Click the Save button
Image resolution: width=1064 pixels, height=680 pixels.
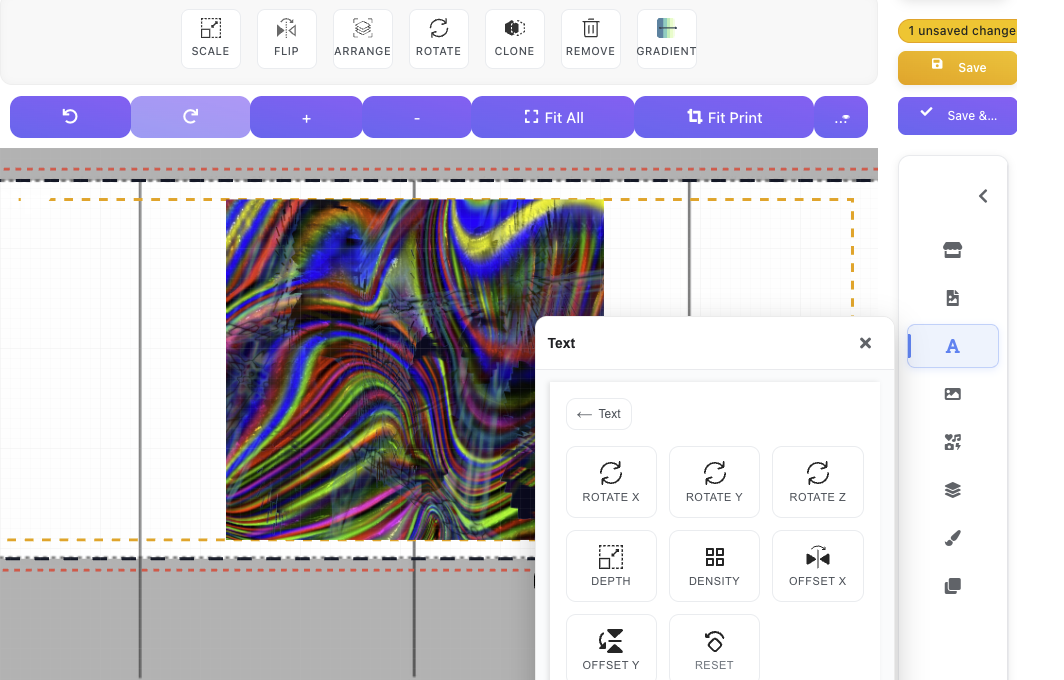coord(957,68)
